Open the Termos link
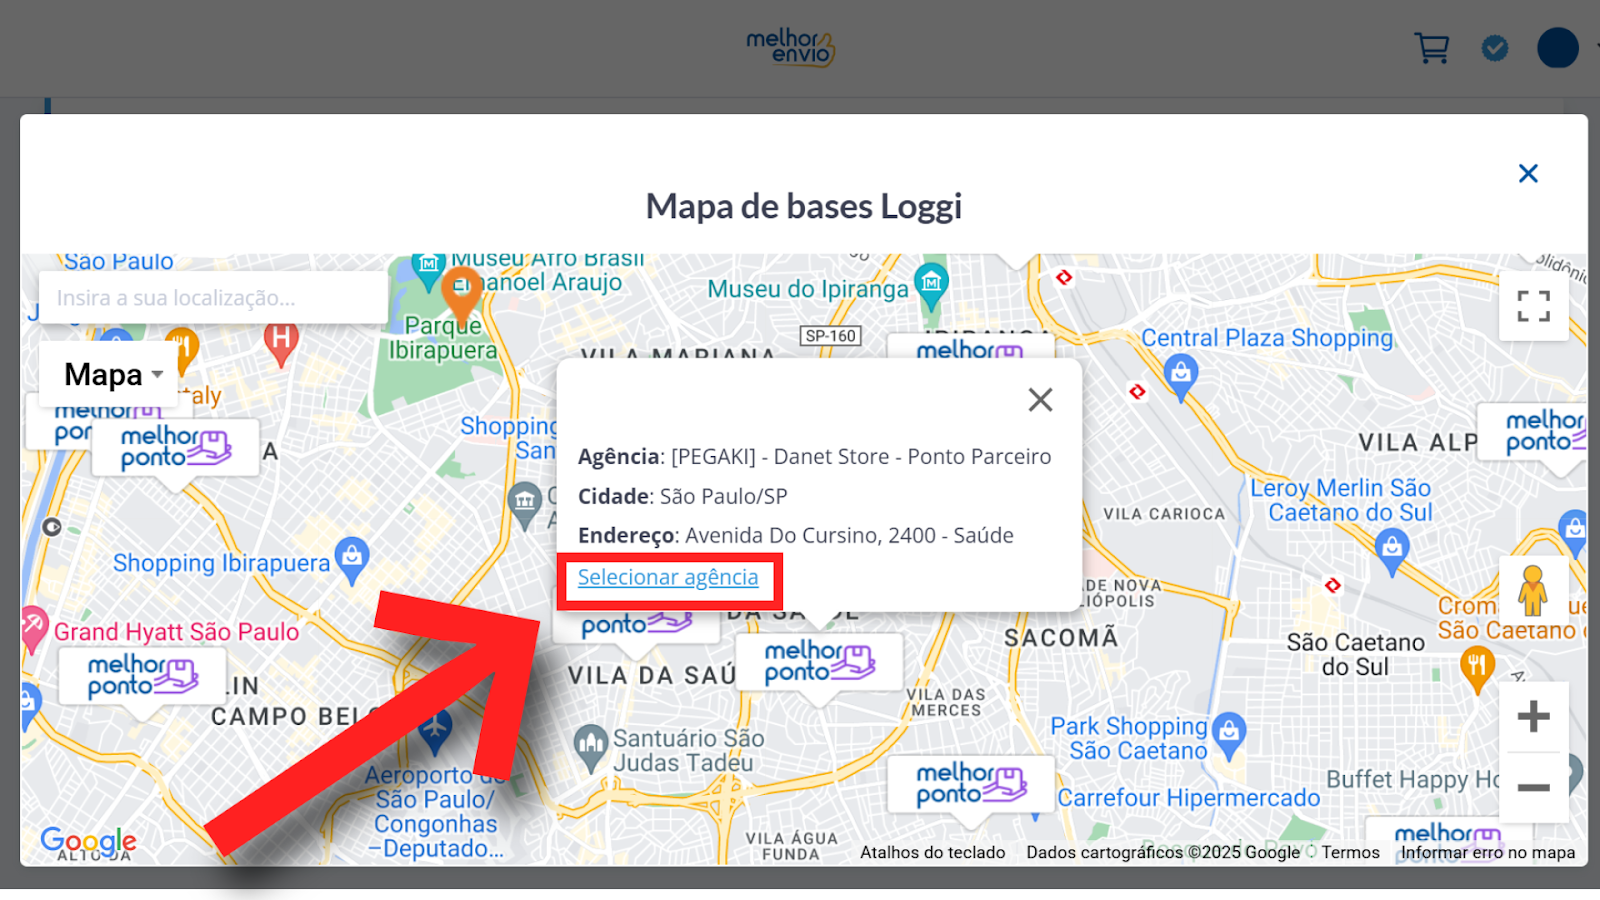 tap(1350, 853)
